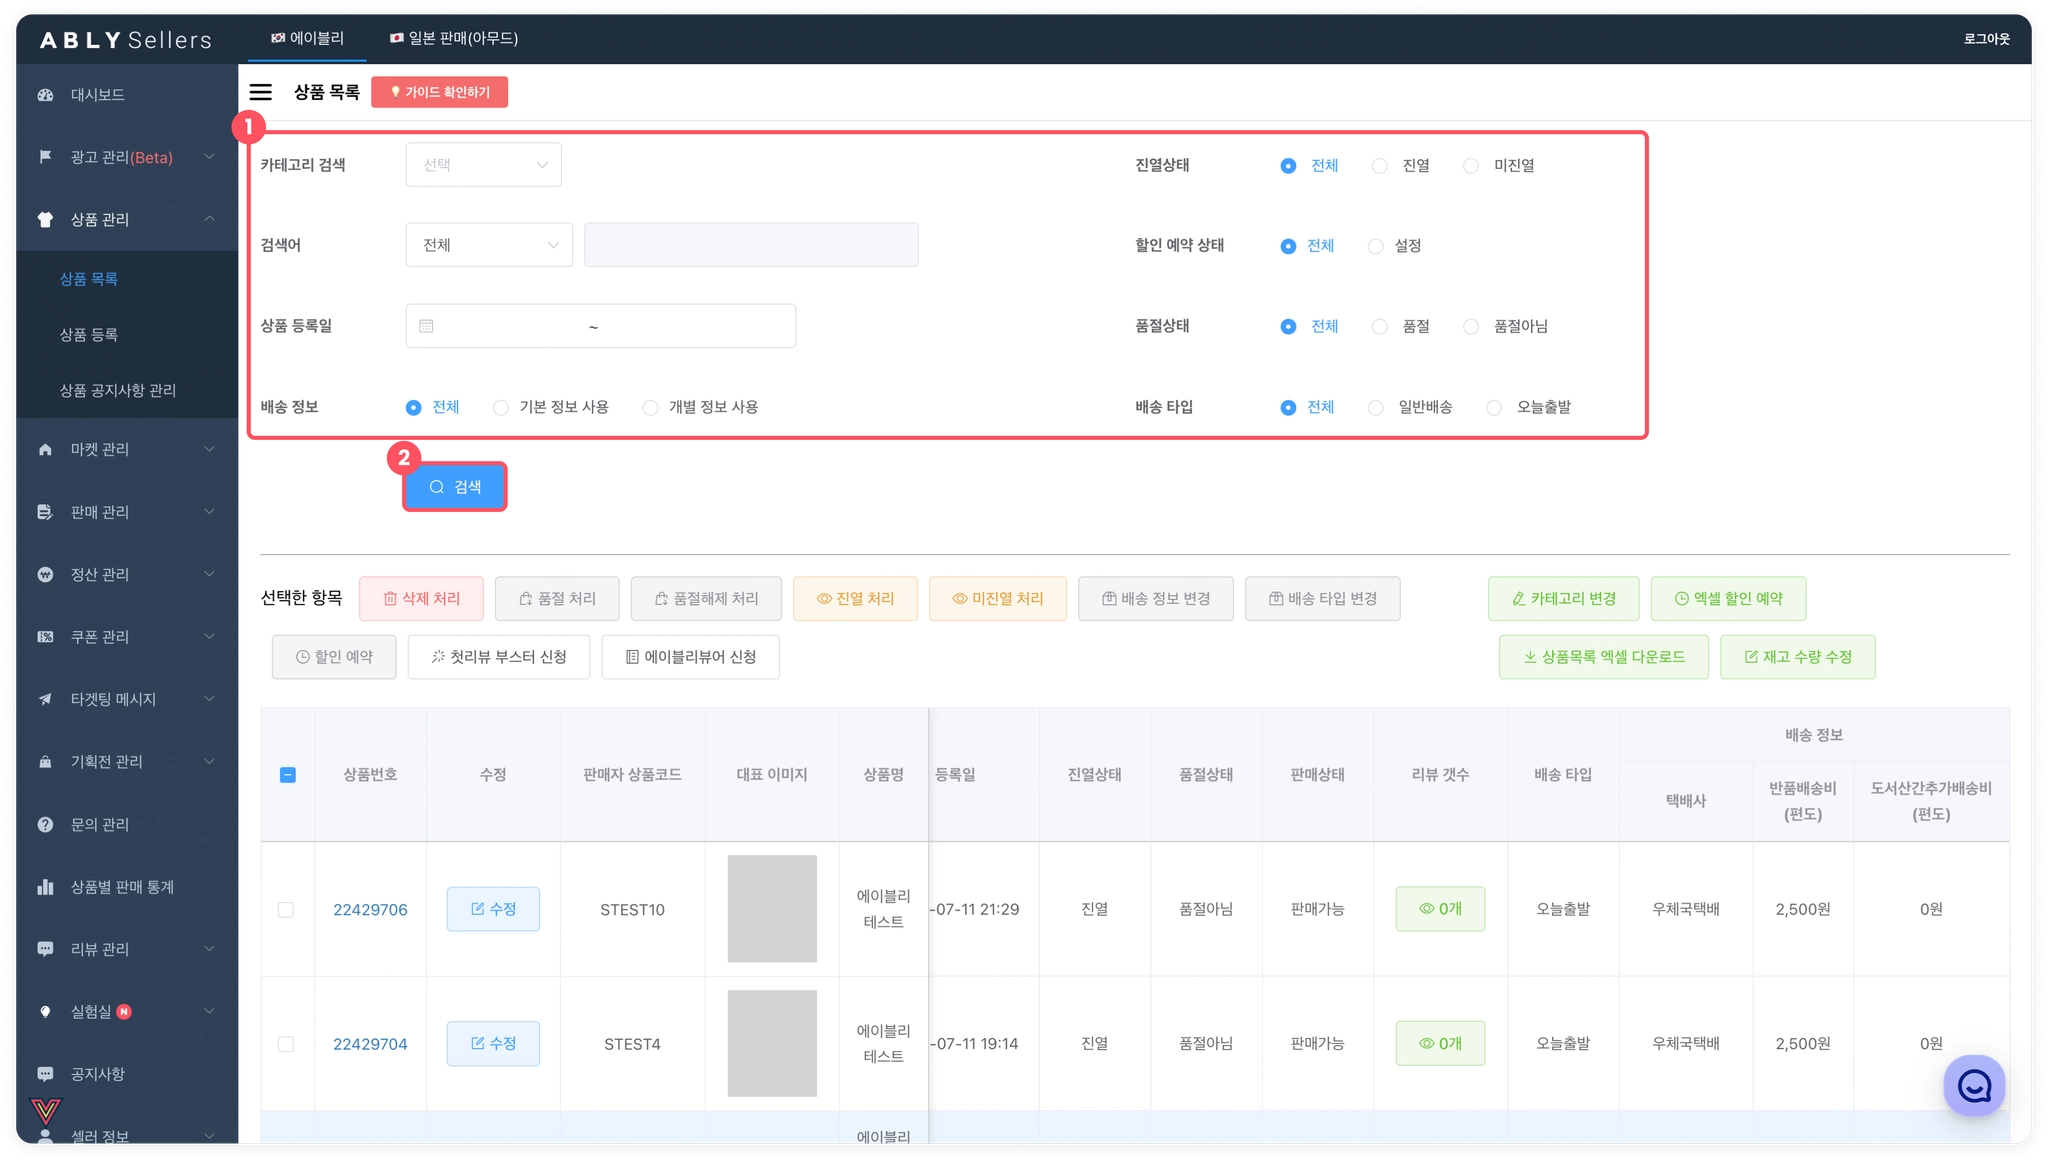The width and height of the screenshot is (2048, 1162).
Task: Switch to 일본 판매(아무드) tab
Action: tap(454, 38)
